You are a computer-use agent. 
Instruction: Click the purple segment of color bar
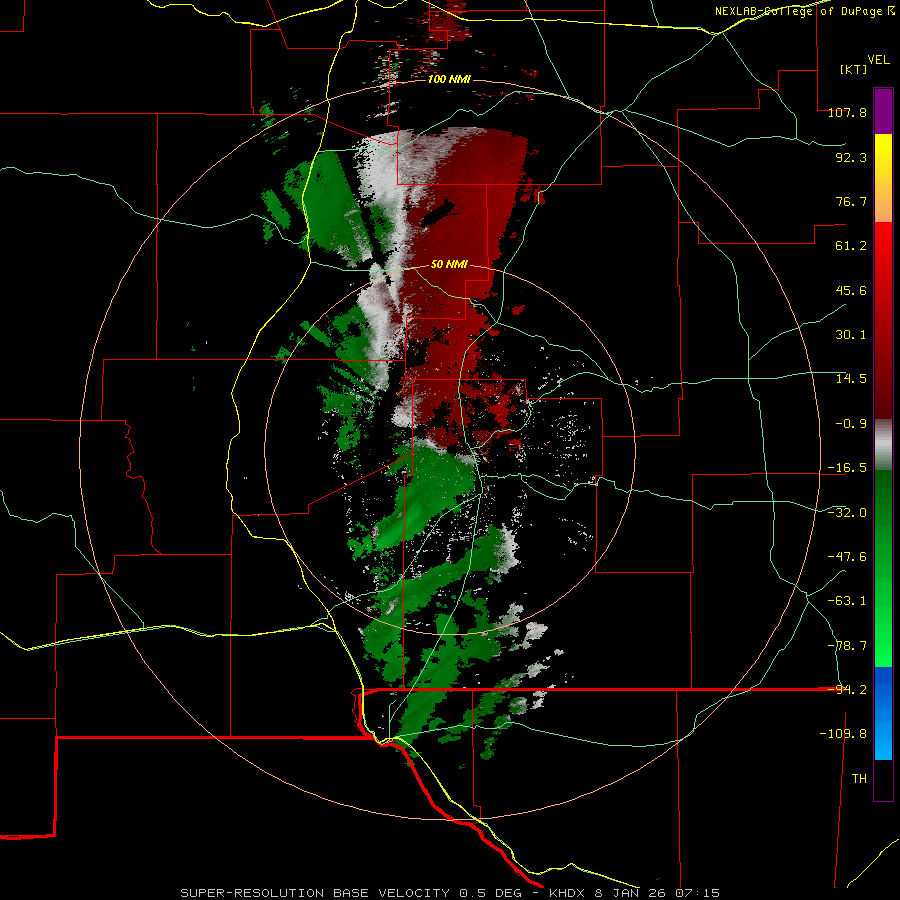pos(883,111)
